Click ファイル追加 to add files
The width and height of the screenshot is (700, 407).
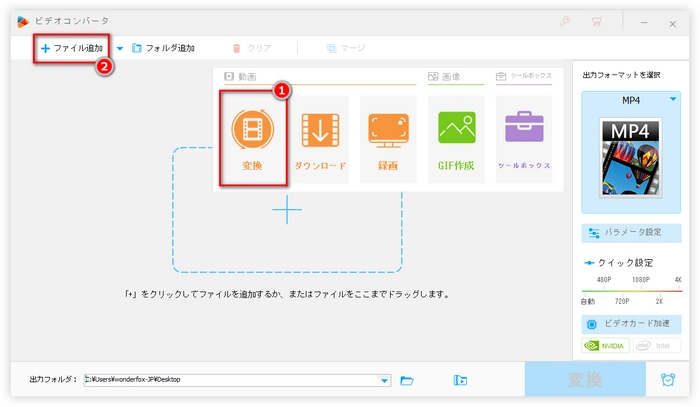72,48
